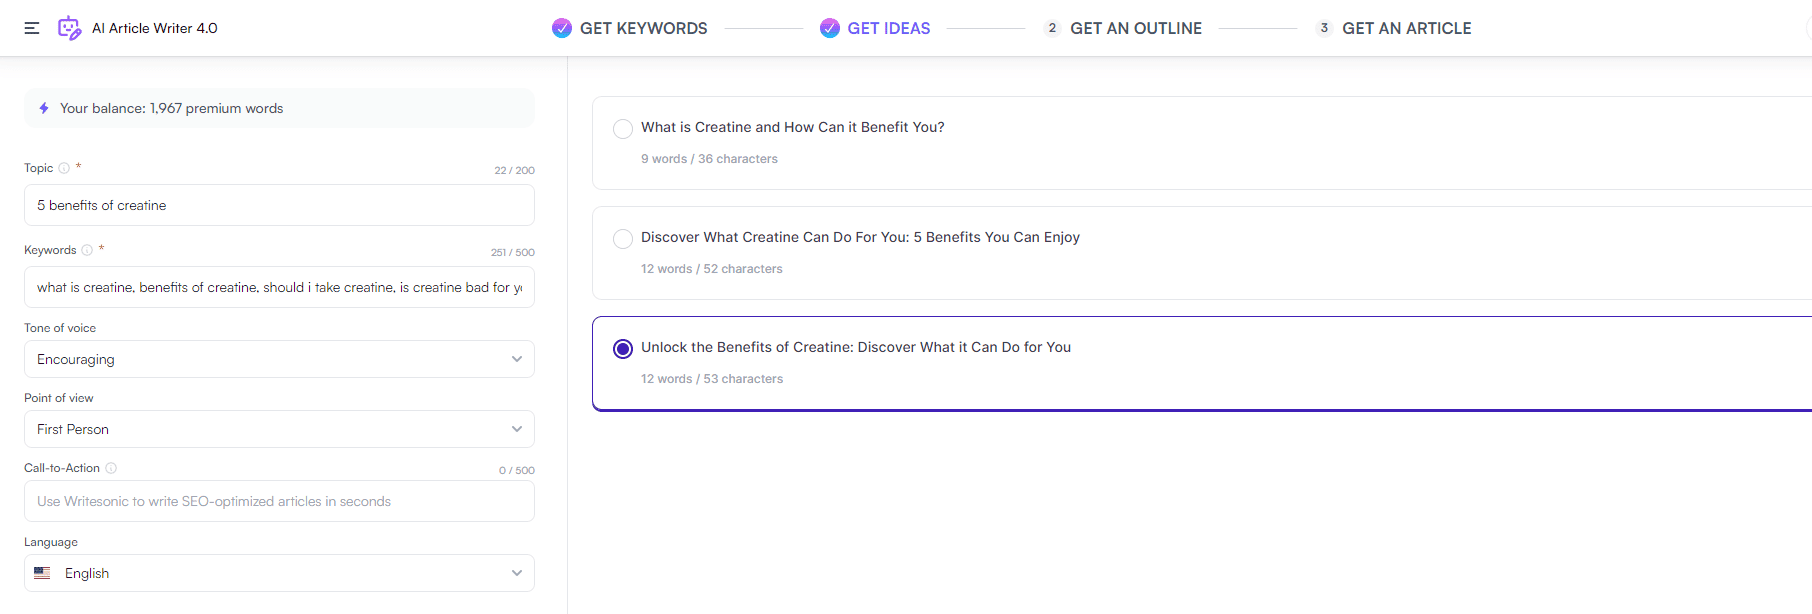The width and height of the screenshot is (1812, 614).
Task: Click the '251 / 500' keywords counter
Action: click(x=513, y=252)
